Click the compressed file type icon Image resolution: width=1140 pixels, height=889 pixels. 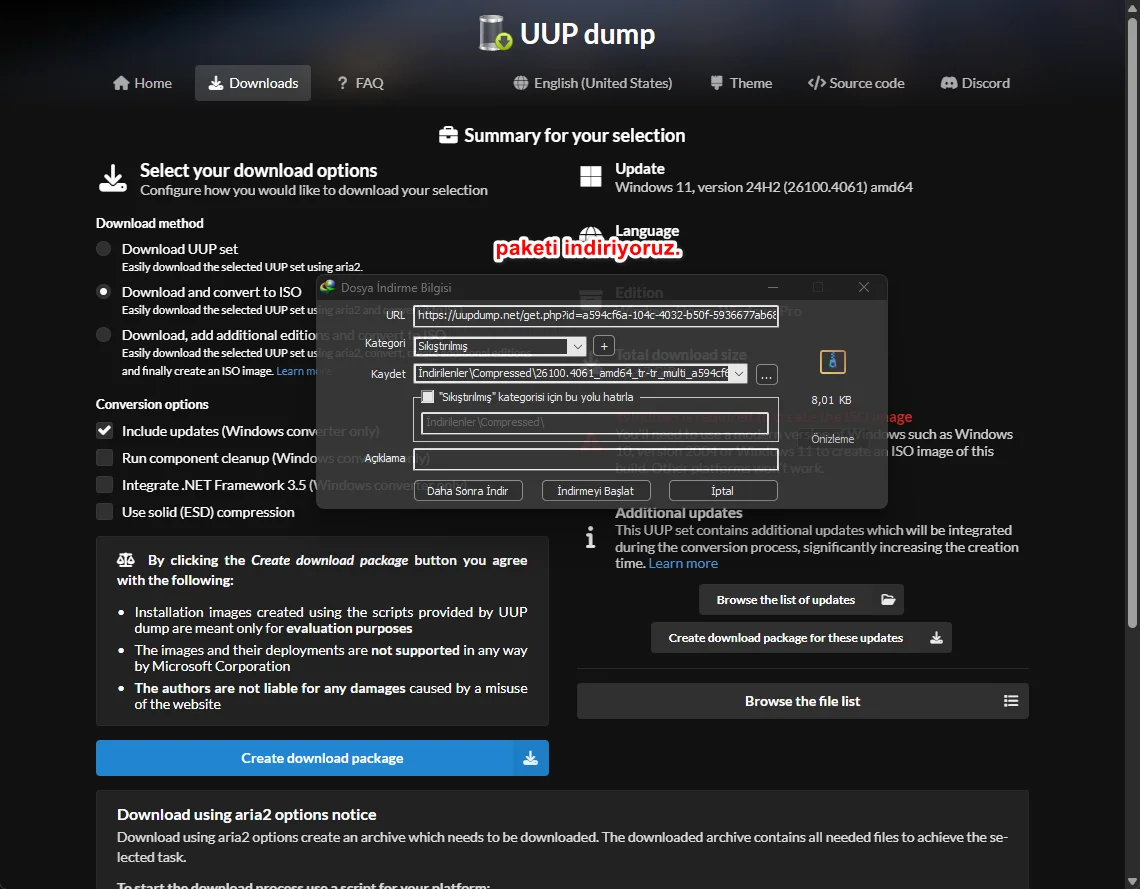tap(832, 361)
